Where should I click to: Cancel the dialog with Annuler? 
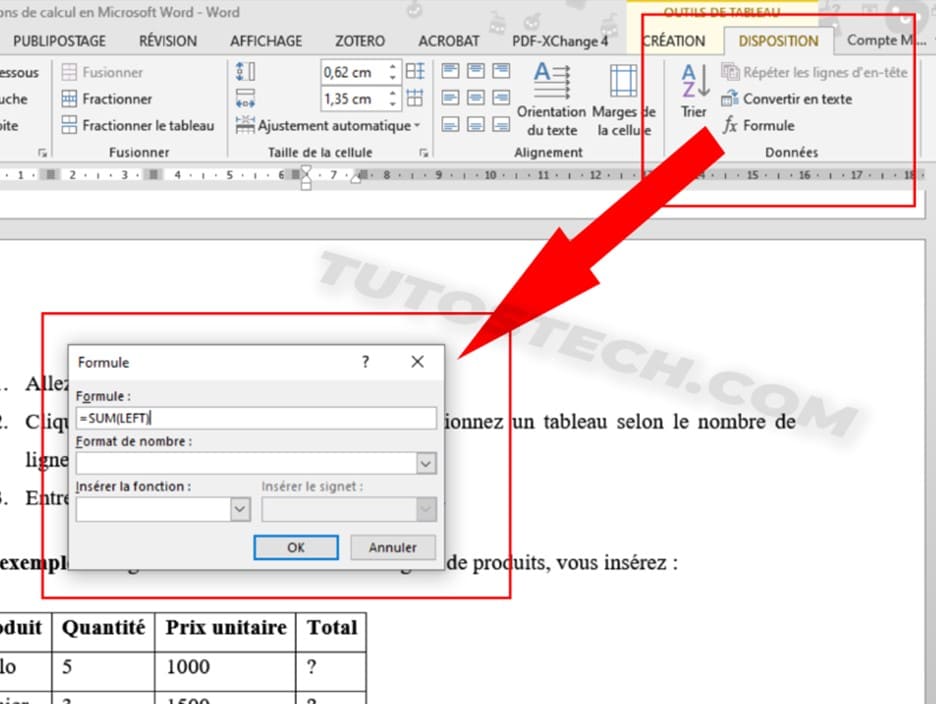click(392, 547)
